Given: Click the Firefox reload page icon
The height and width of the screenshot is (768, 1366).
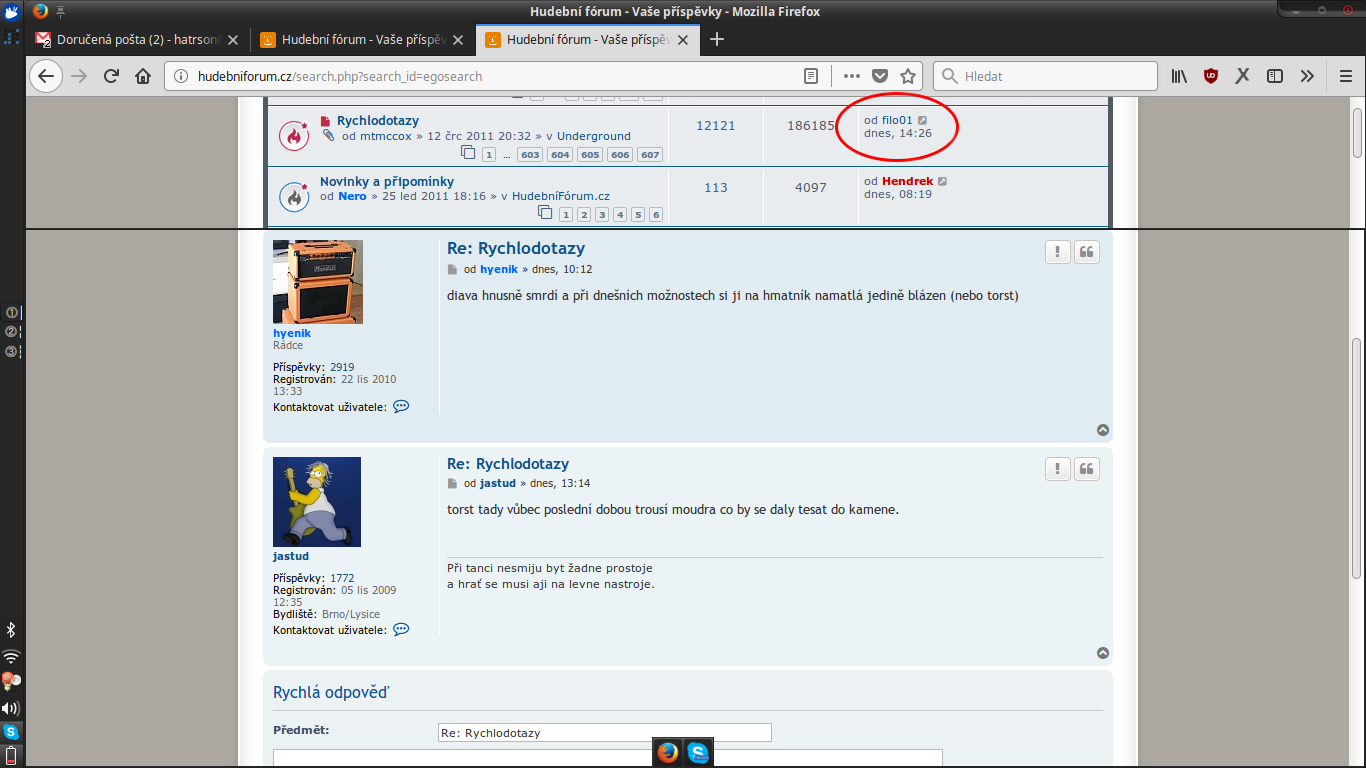Looking at the screenshot, I should coord(111,76).
